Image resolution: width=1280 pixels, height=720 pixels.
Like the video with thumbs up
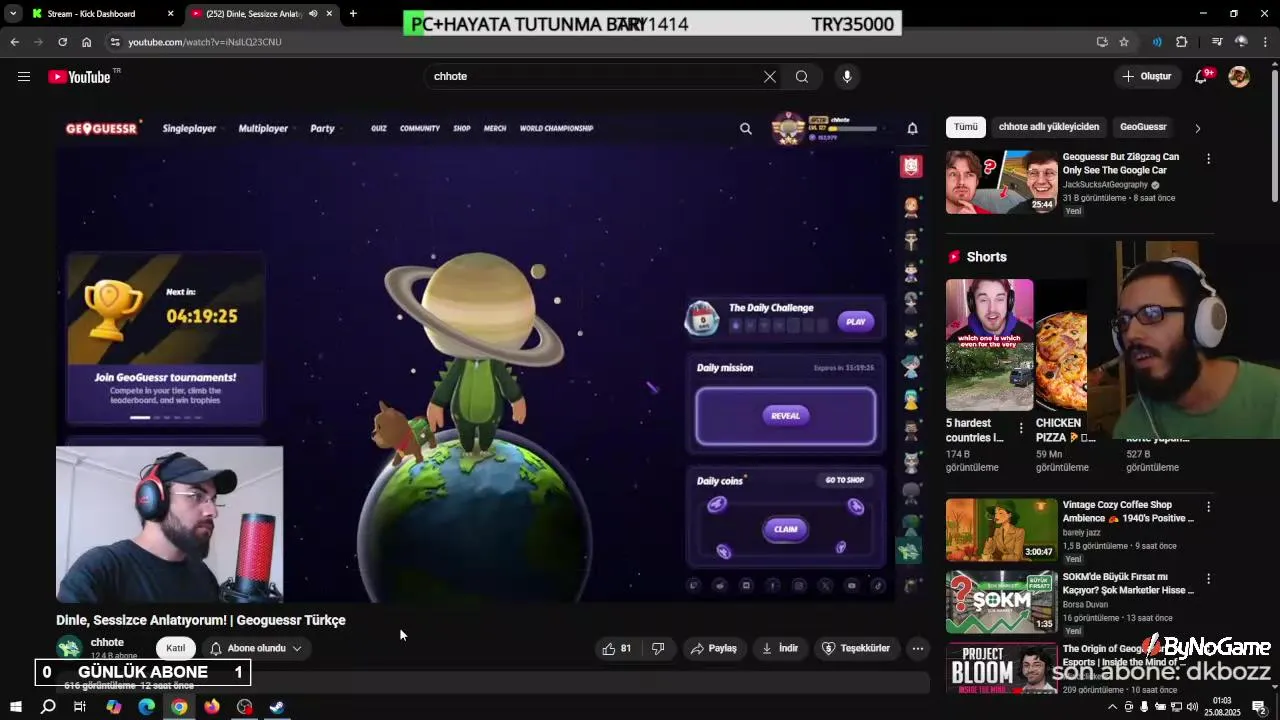[x=617, y=648]
